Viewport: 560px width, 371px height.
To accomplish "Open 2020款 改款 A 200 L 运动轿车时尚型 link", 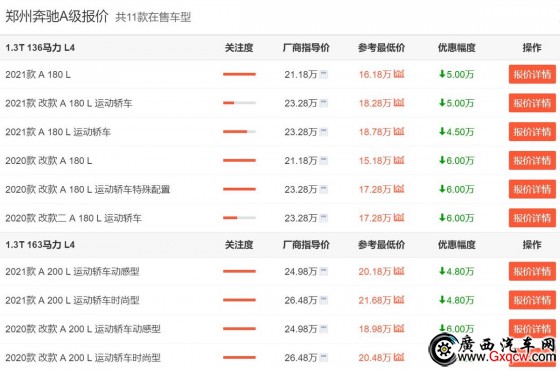I will coord(83,357).
